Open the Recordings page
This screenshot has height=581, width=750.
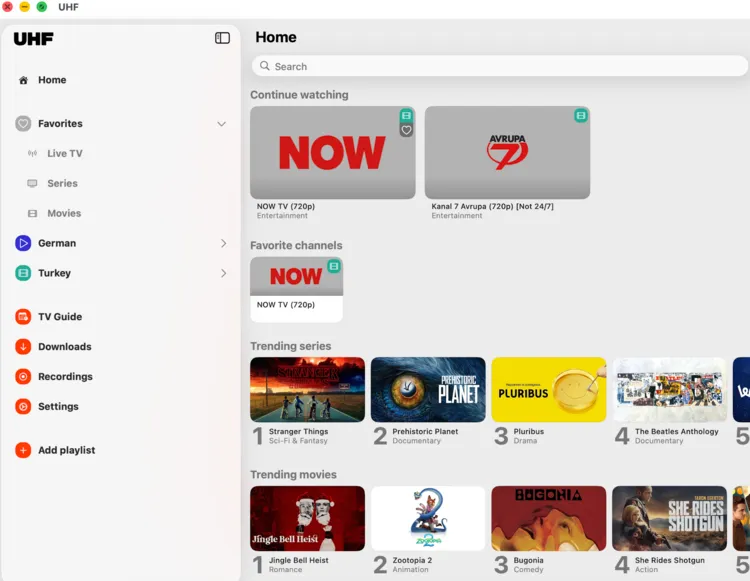tap(66, 376)
